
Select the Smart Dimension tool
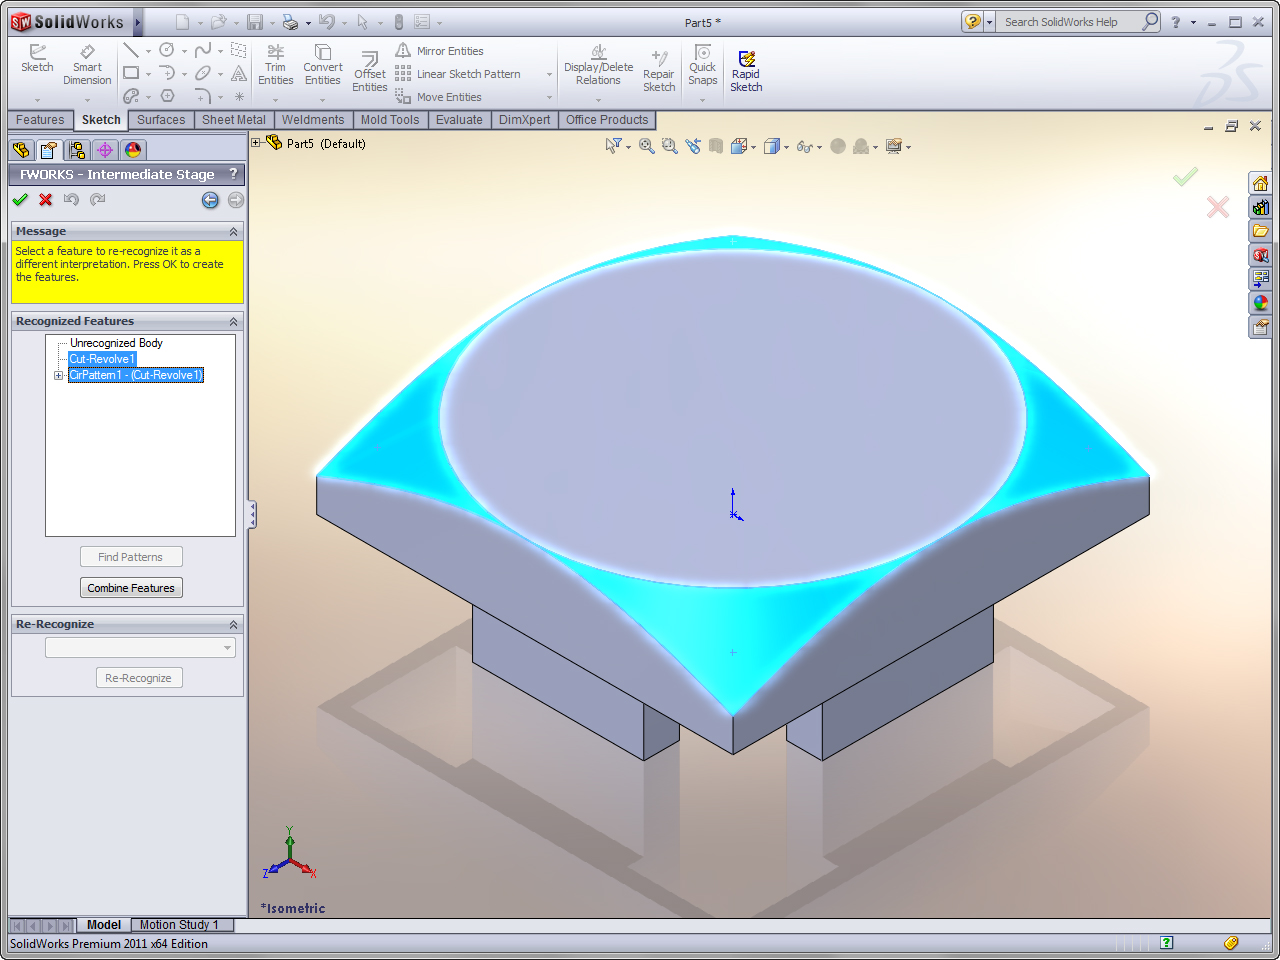point(87,64)
